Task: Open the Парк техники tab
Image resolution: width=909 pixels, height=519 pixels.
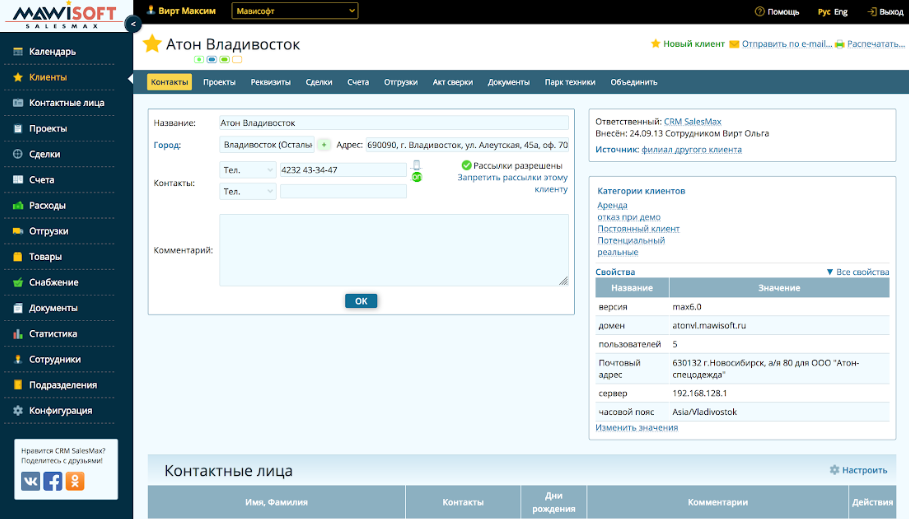Action: click(570, 82)
